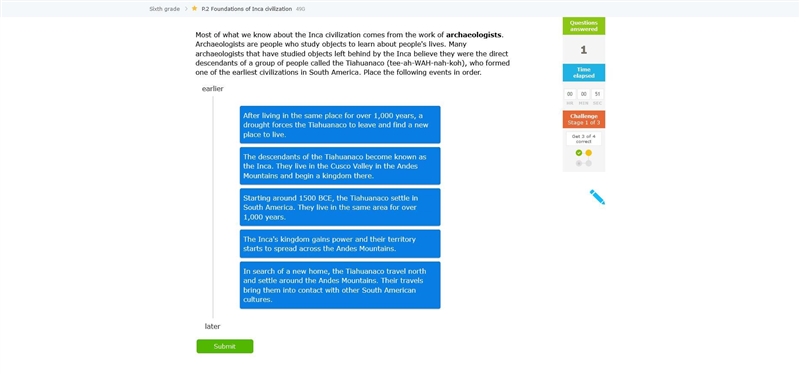
Task: Click the seconds counter in the timer
Action: (x=597, y=94)
